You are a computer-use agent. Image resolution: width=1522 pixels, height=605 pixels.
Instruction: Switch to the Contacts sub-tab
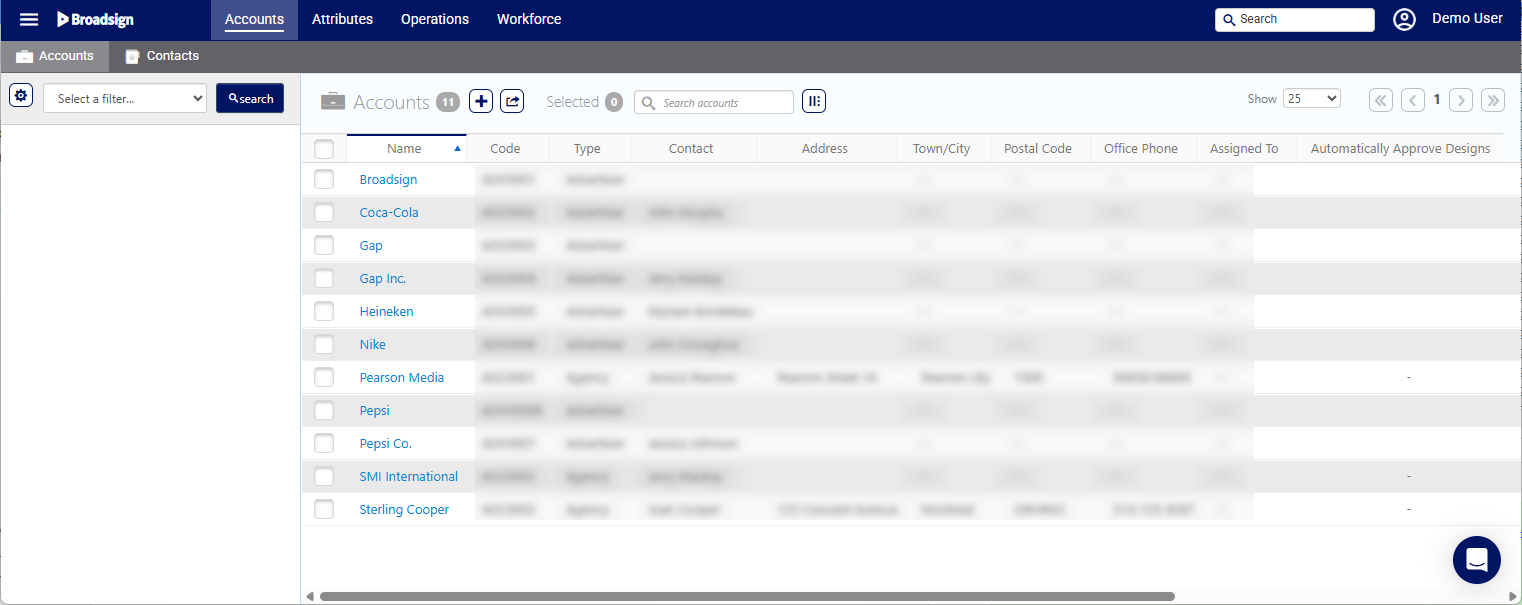click(x=162, y=56)
